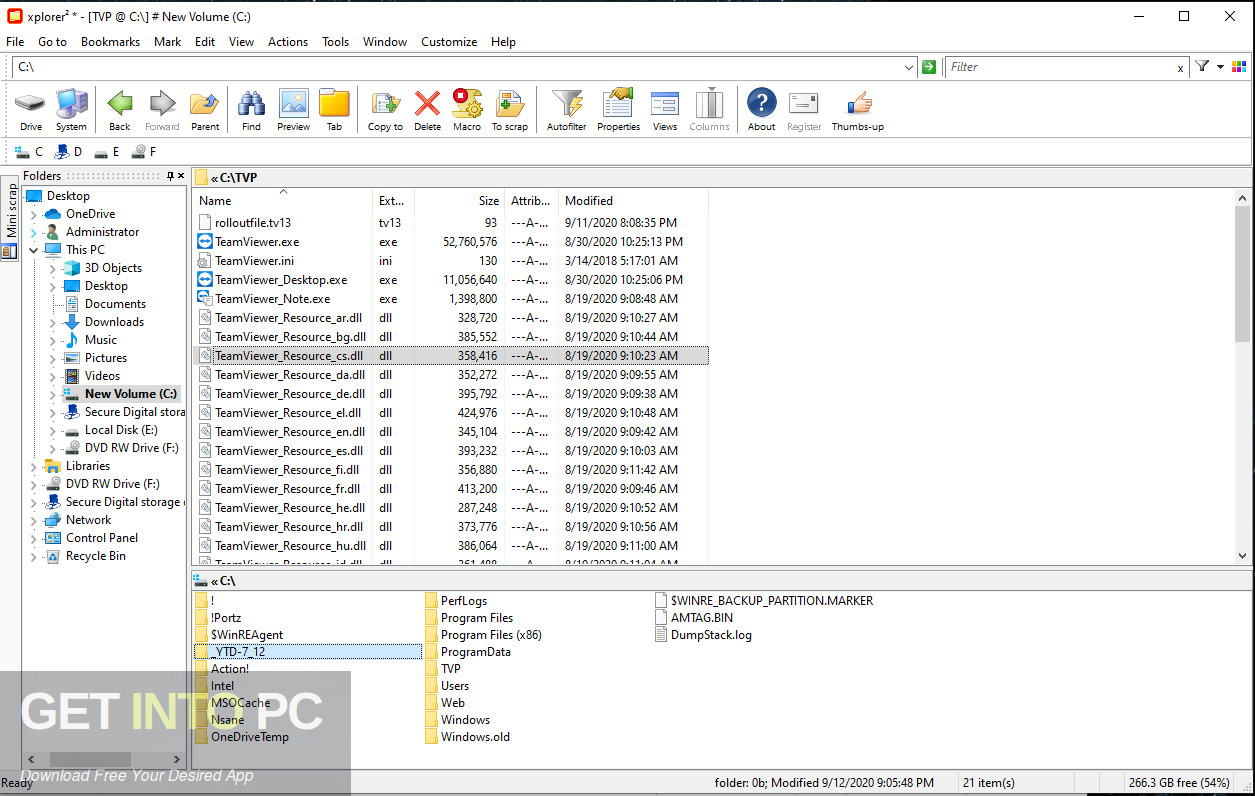Select Pictures in folder tree
1255x796 pixels.
106,358
